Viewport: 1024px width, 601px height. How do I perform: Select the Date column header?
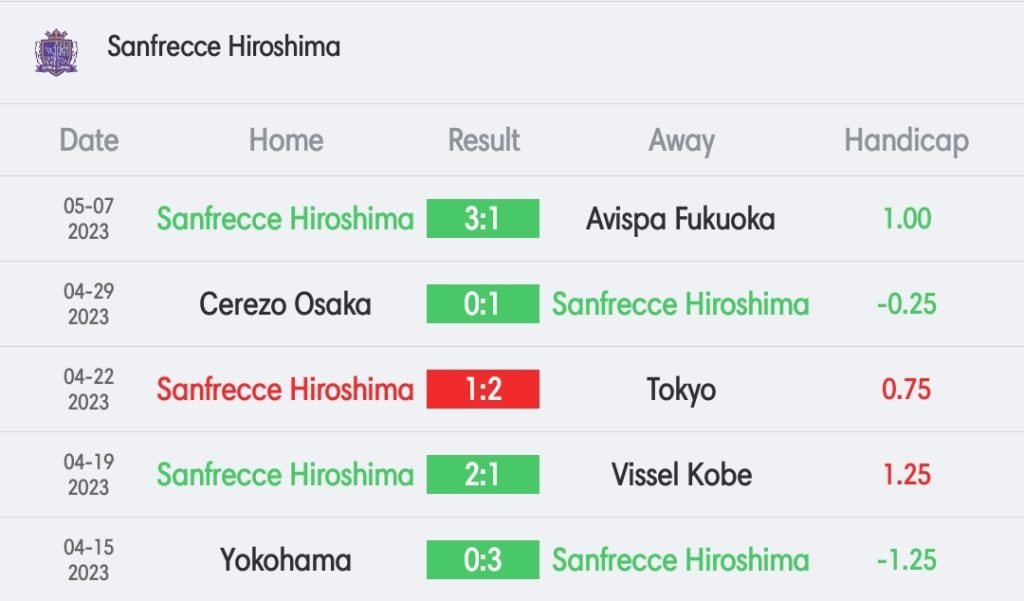pyautogui.click(x=89, y=140)
